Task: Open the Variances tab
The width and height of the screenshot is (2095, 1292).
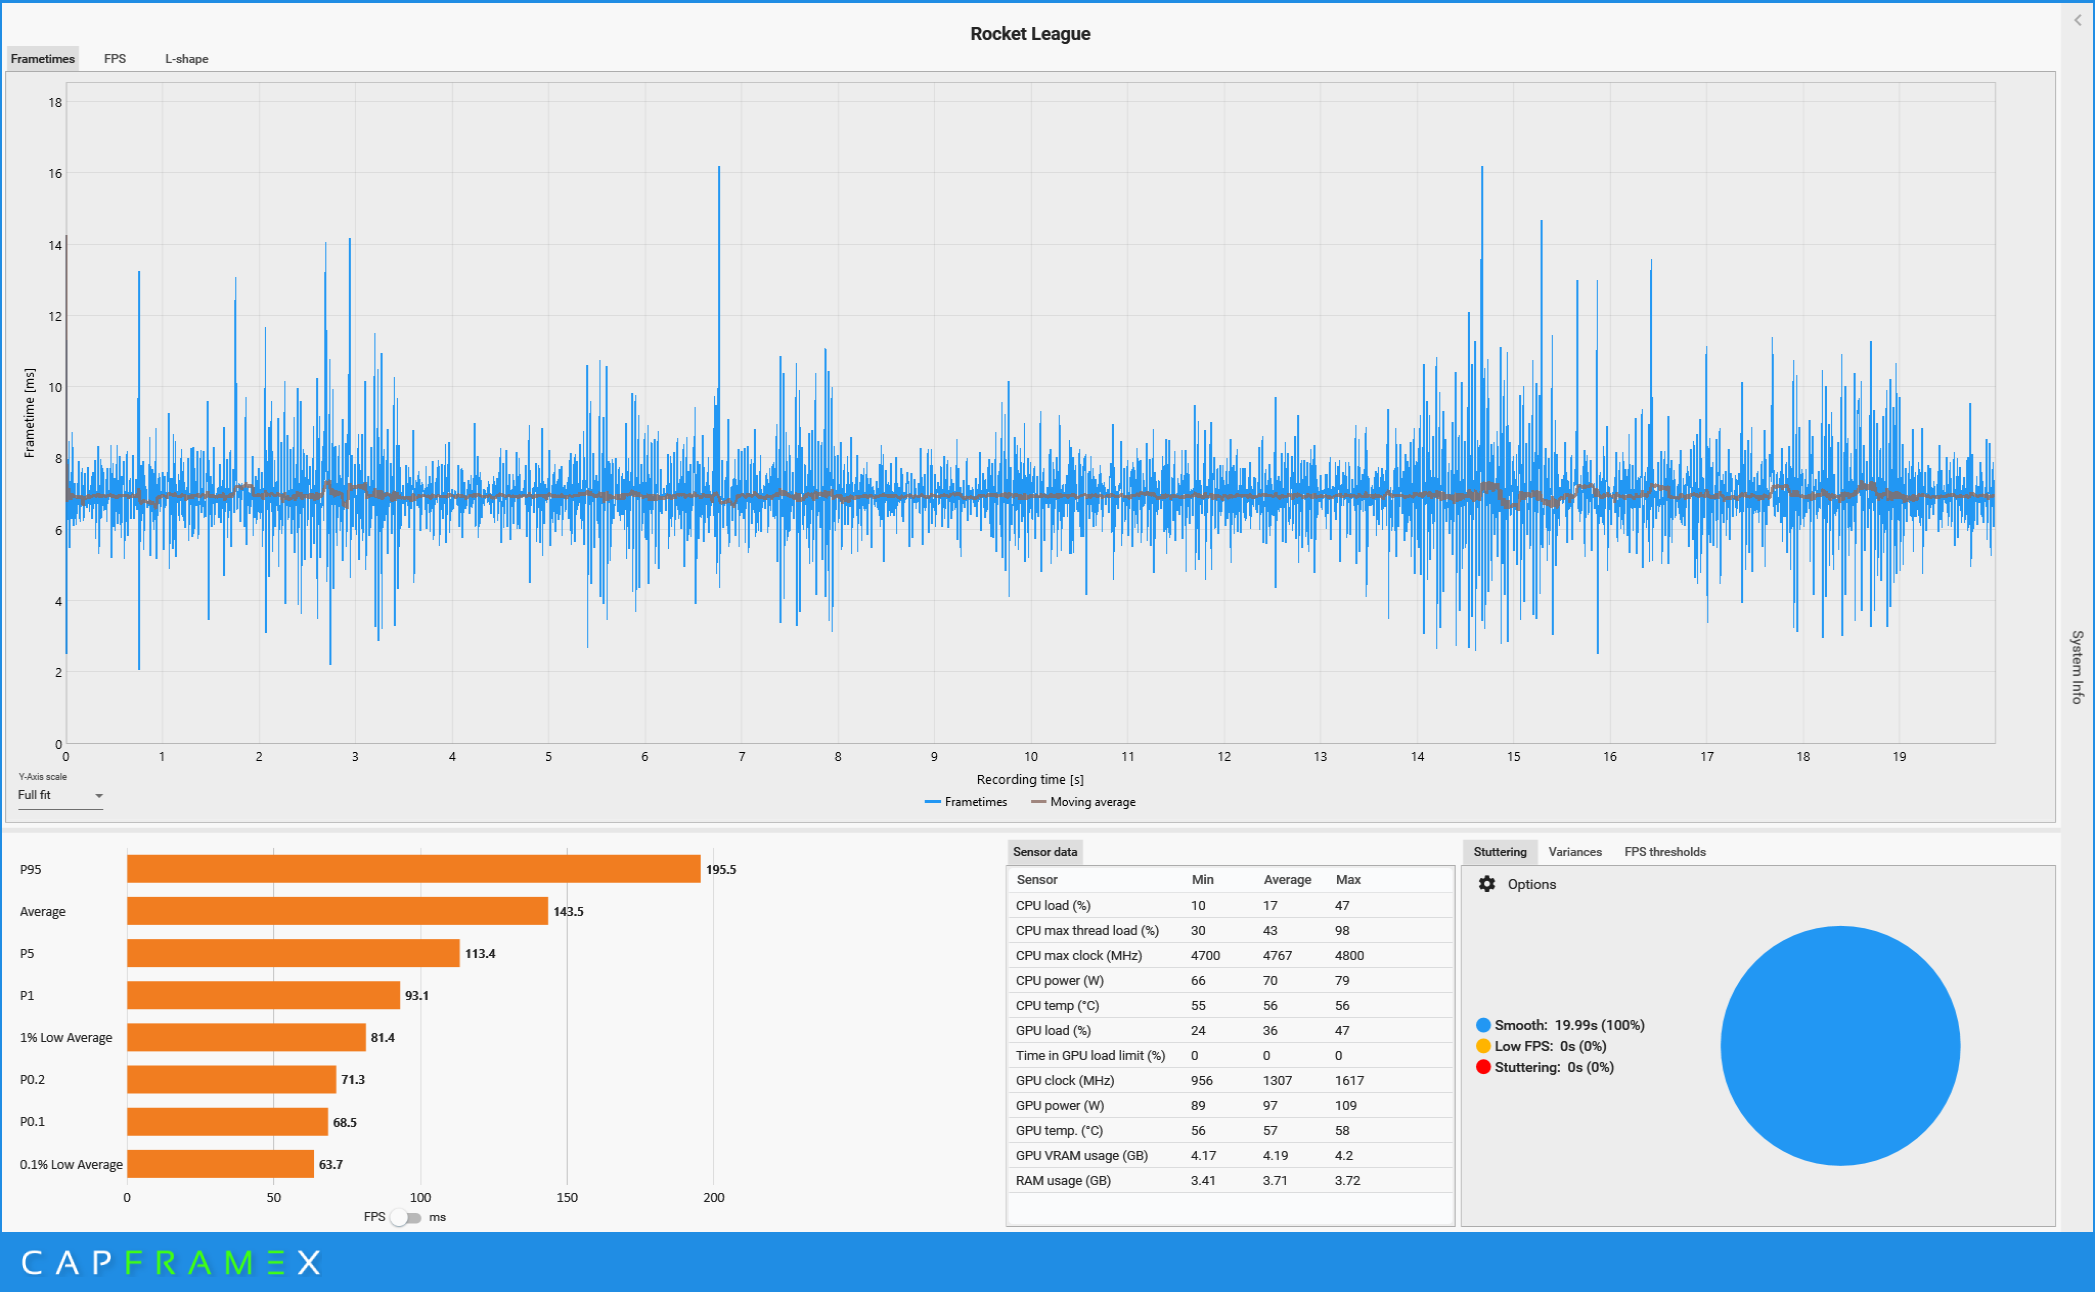Action: (x=1574, y=852)
